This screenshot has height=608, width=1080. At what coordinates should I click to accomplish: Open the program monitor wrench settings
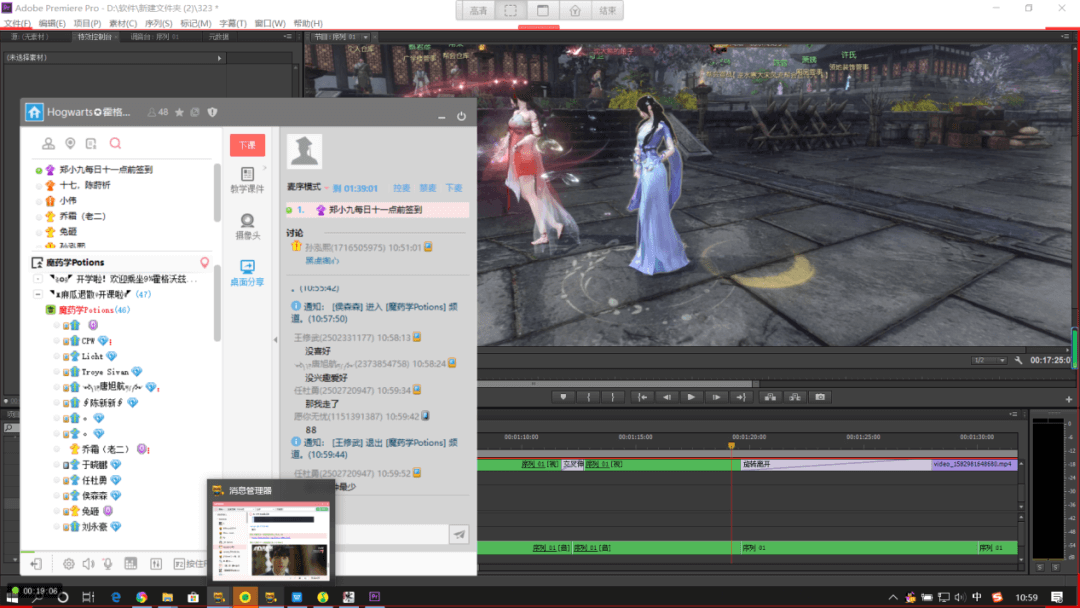click(x=1018, y=360)
